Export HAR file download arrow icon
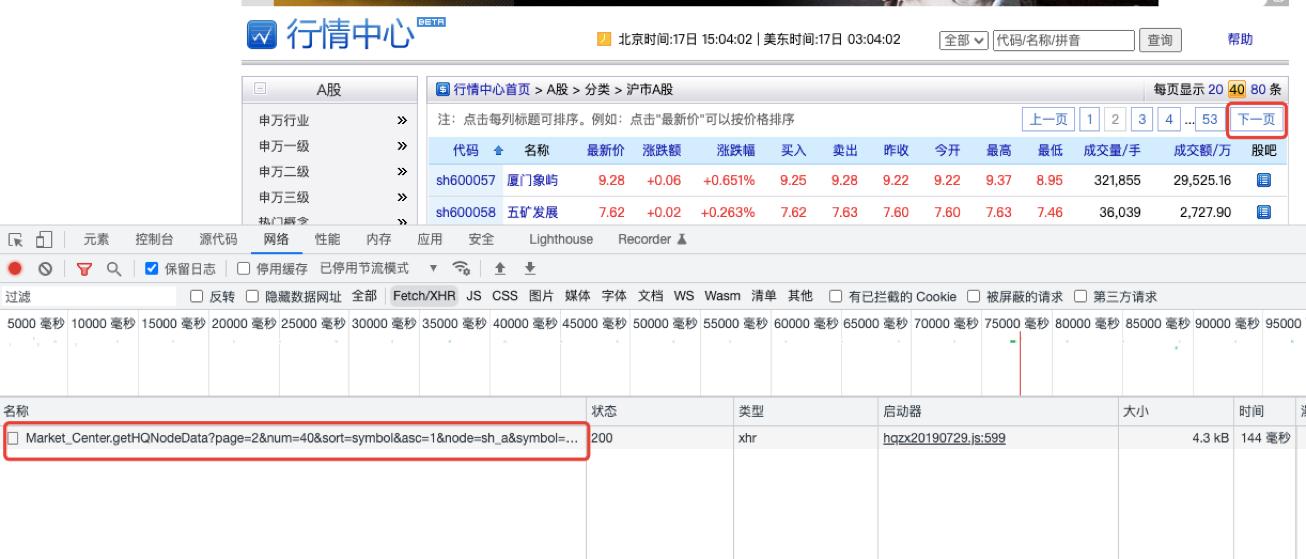 click(531, 268)
